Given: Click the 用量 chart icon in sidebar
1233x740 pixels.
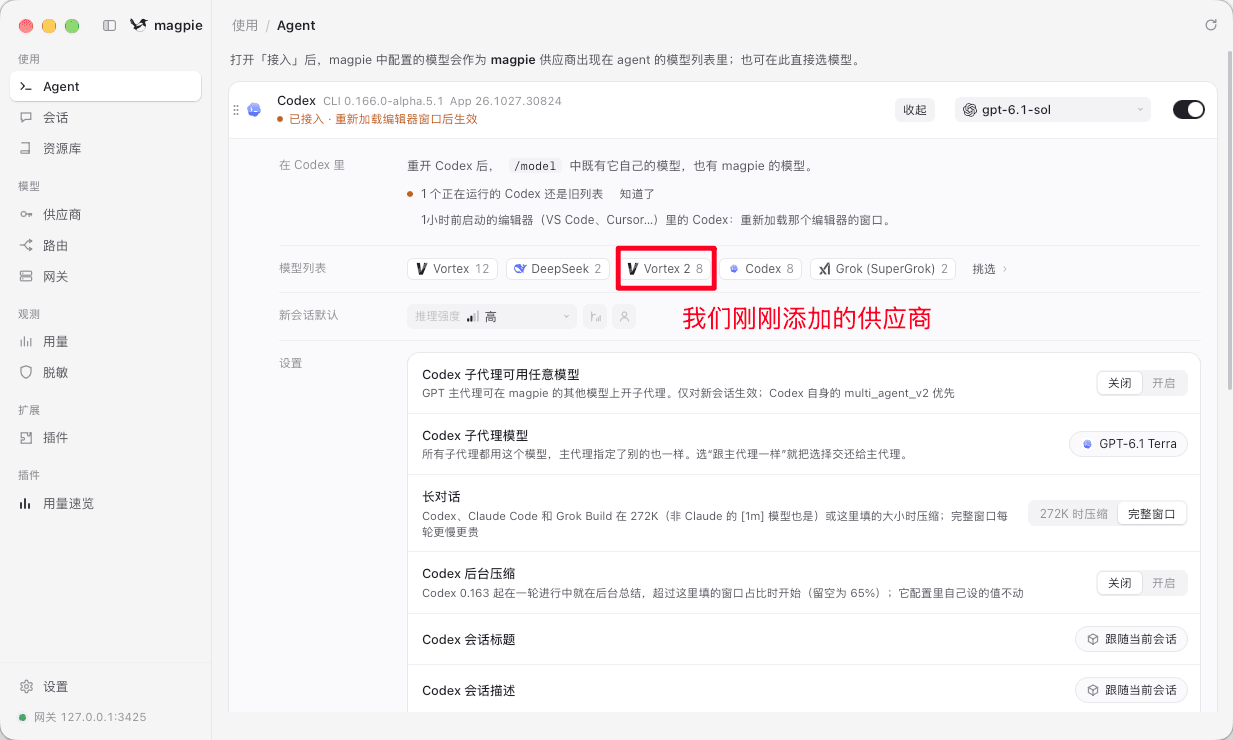Looking at the screenshot, I should (26, 342).
